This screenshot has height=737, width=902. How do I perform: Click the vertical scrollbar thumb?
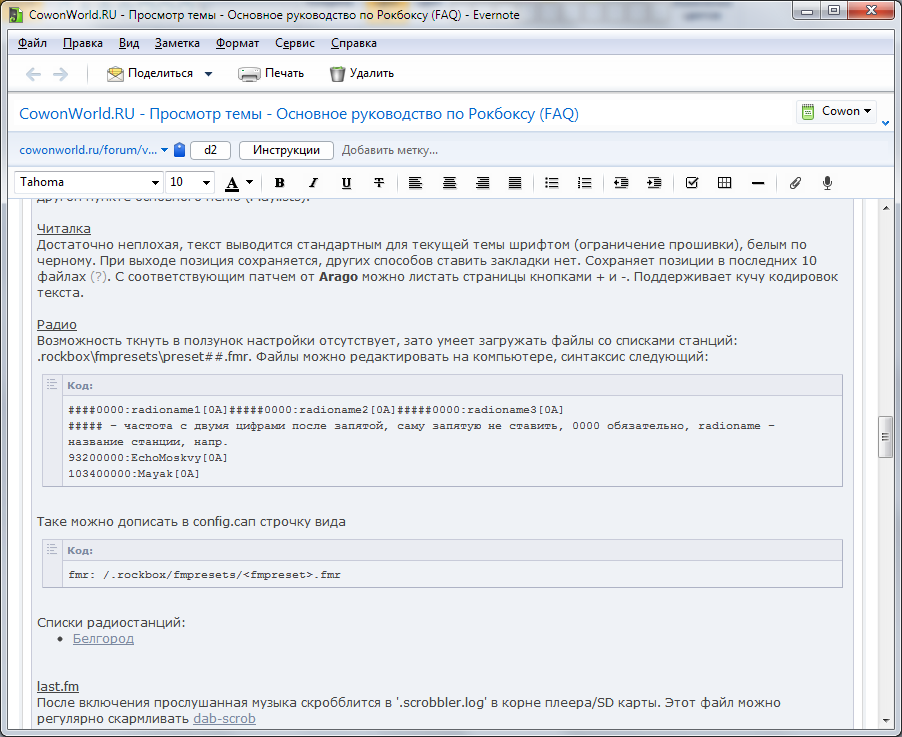coord(886,437)
